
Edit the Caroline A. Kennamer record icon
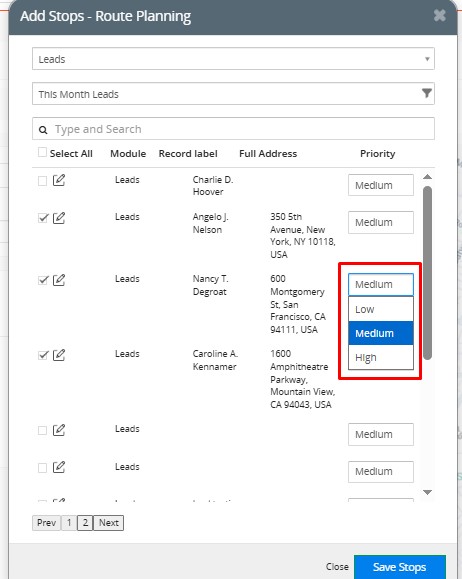pos(59,355)
